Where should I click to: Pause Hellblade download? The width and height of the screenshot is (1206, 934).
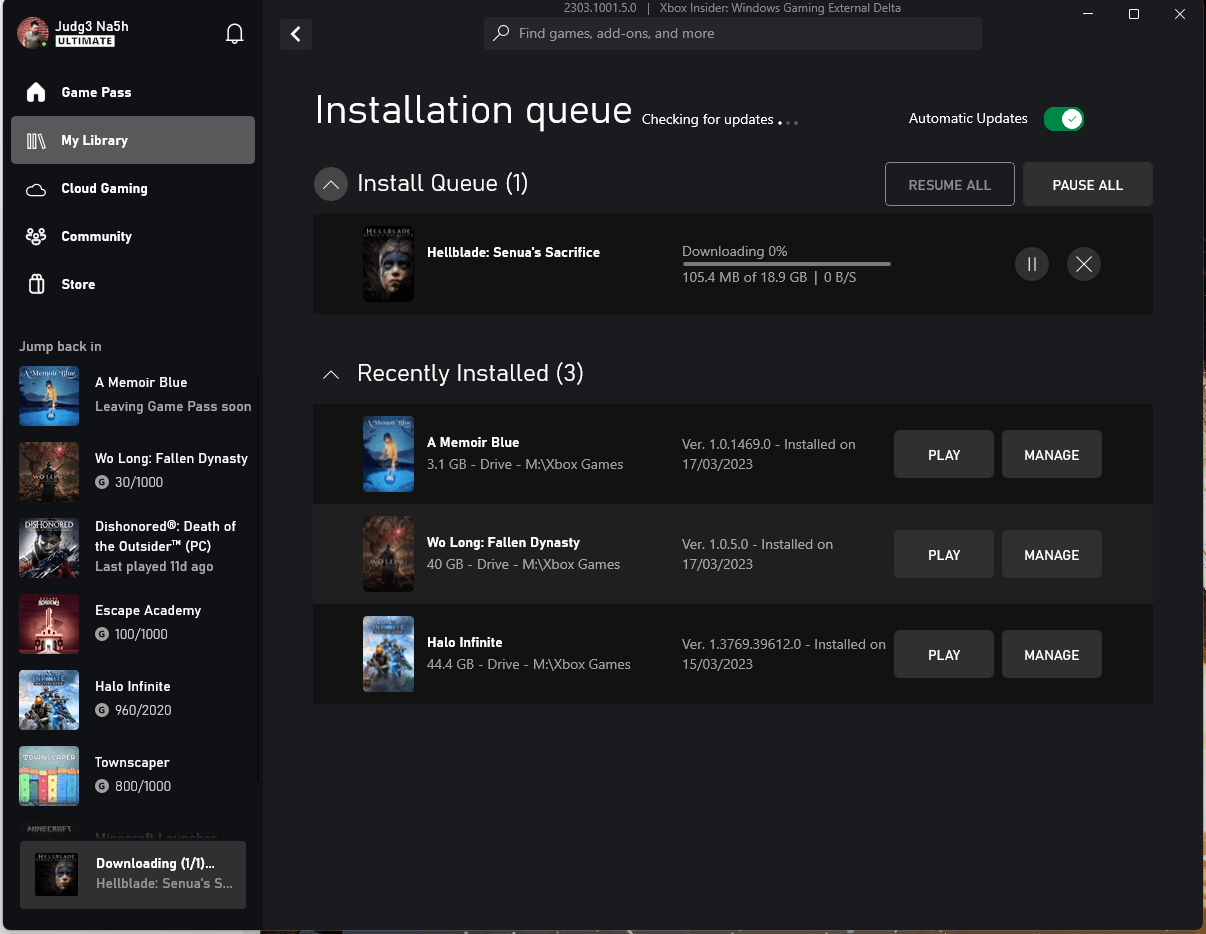tap(1031, 264)
